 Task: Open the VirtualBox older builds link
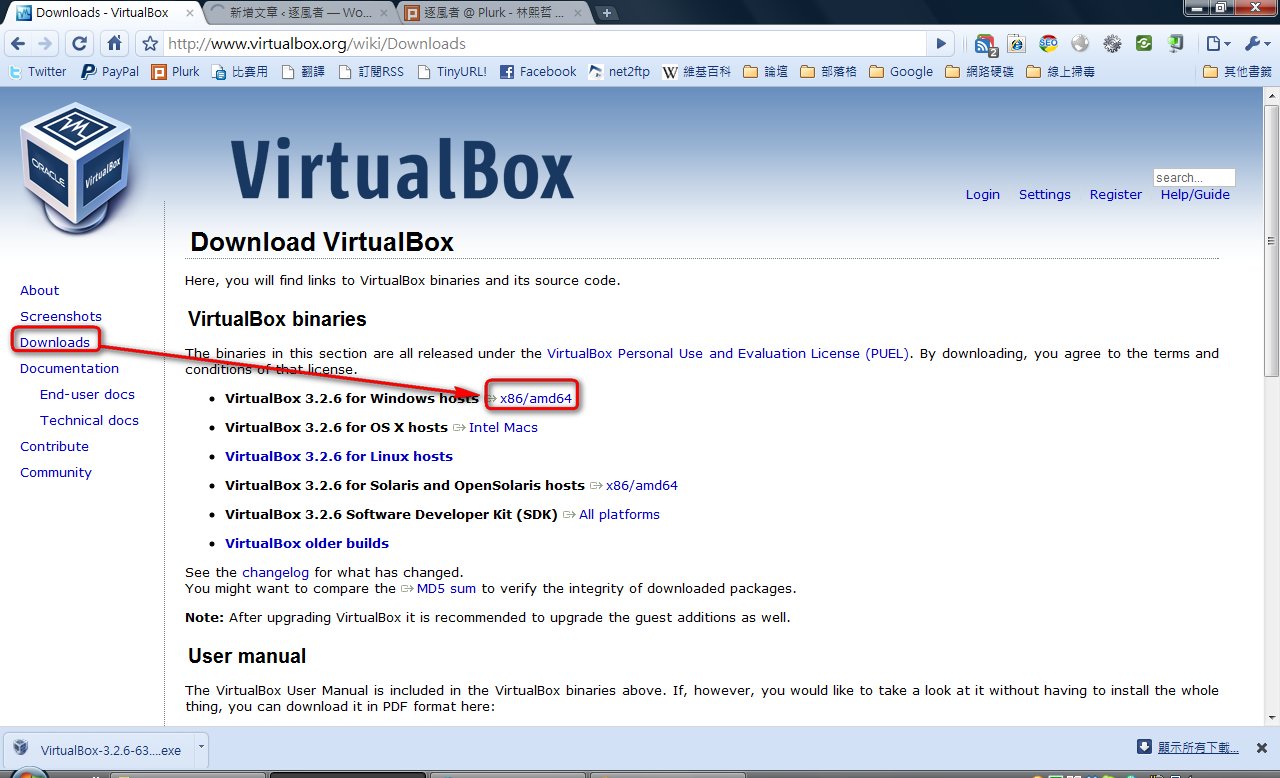pos(307,543)
